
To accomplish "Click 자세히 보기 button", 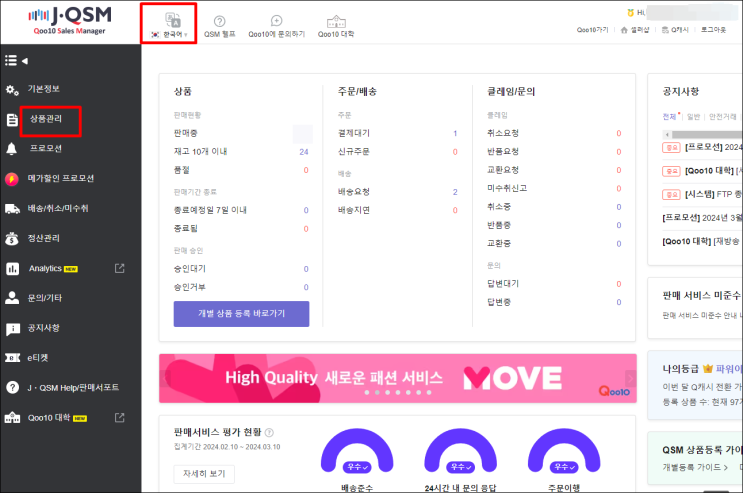I will point(204,474).
